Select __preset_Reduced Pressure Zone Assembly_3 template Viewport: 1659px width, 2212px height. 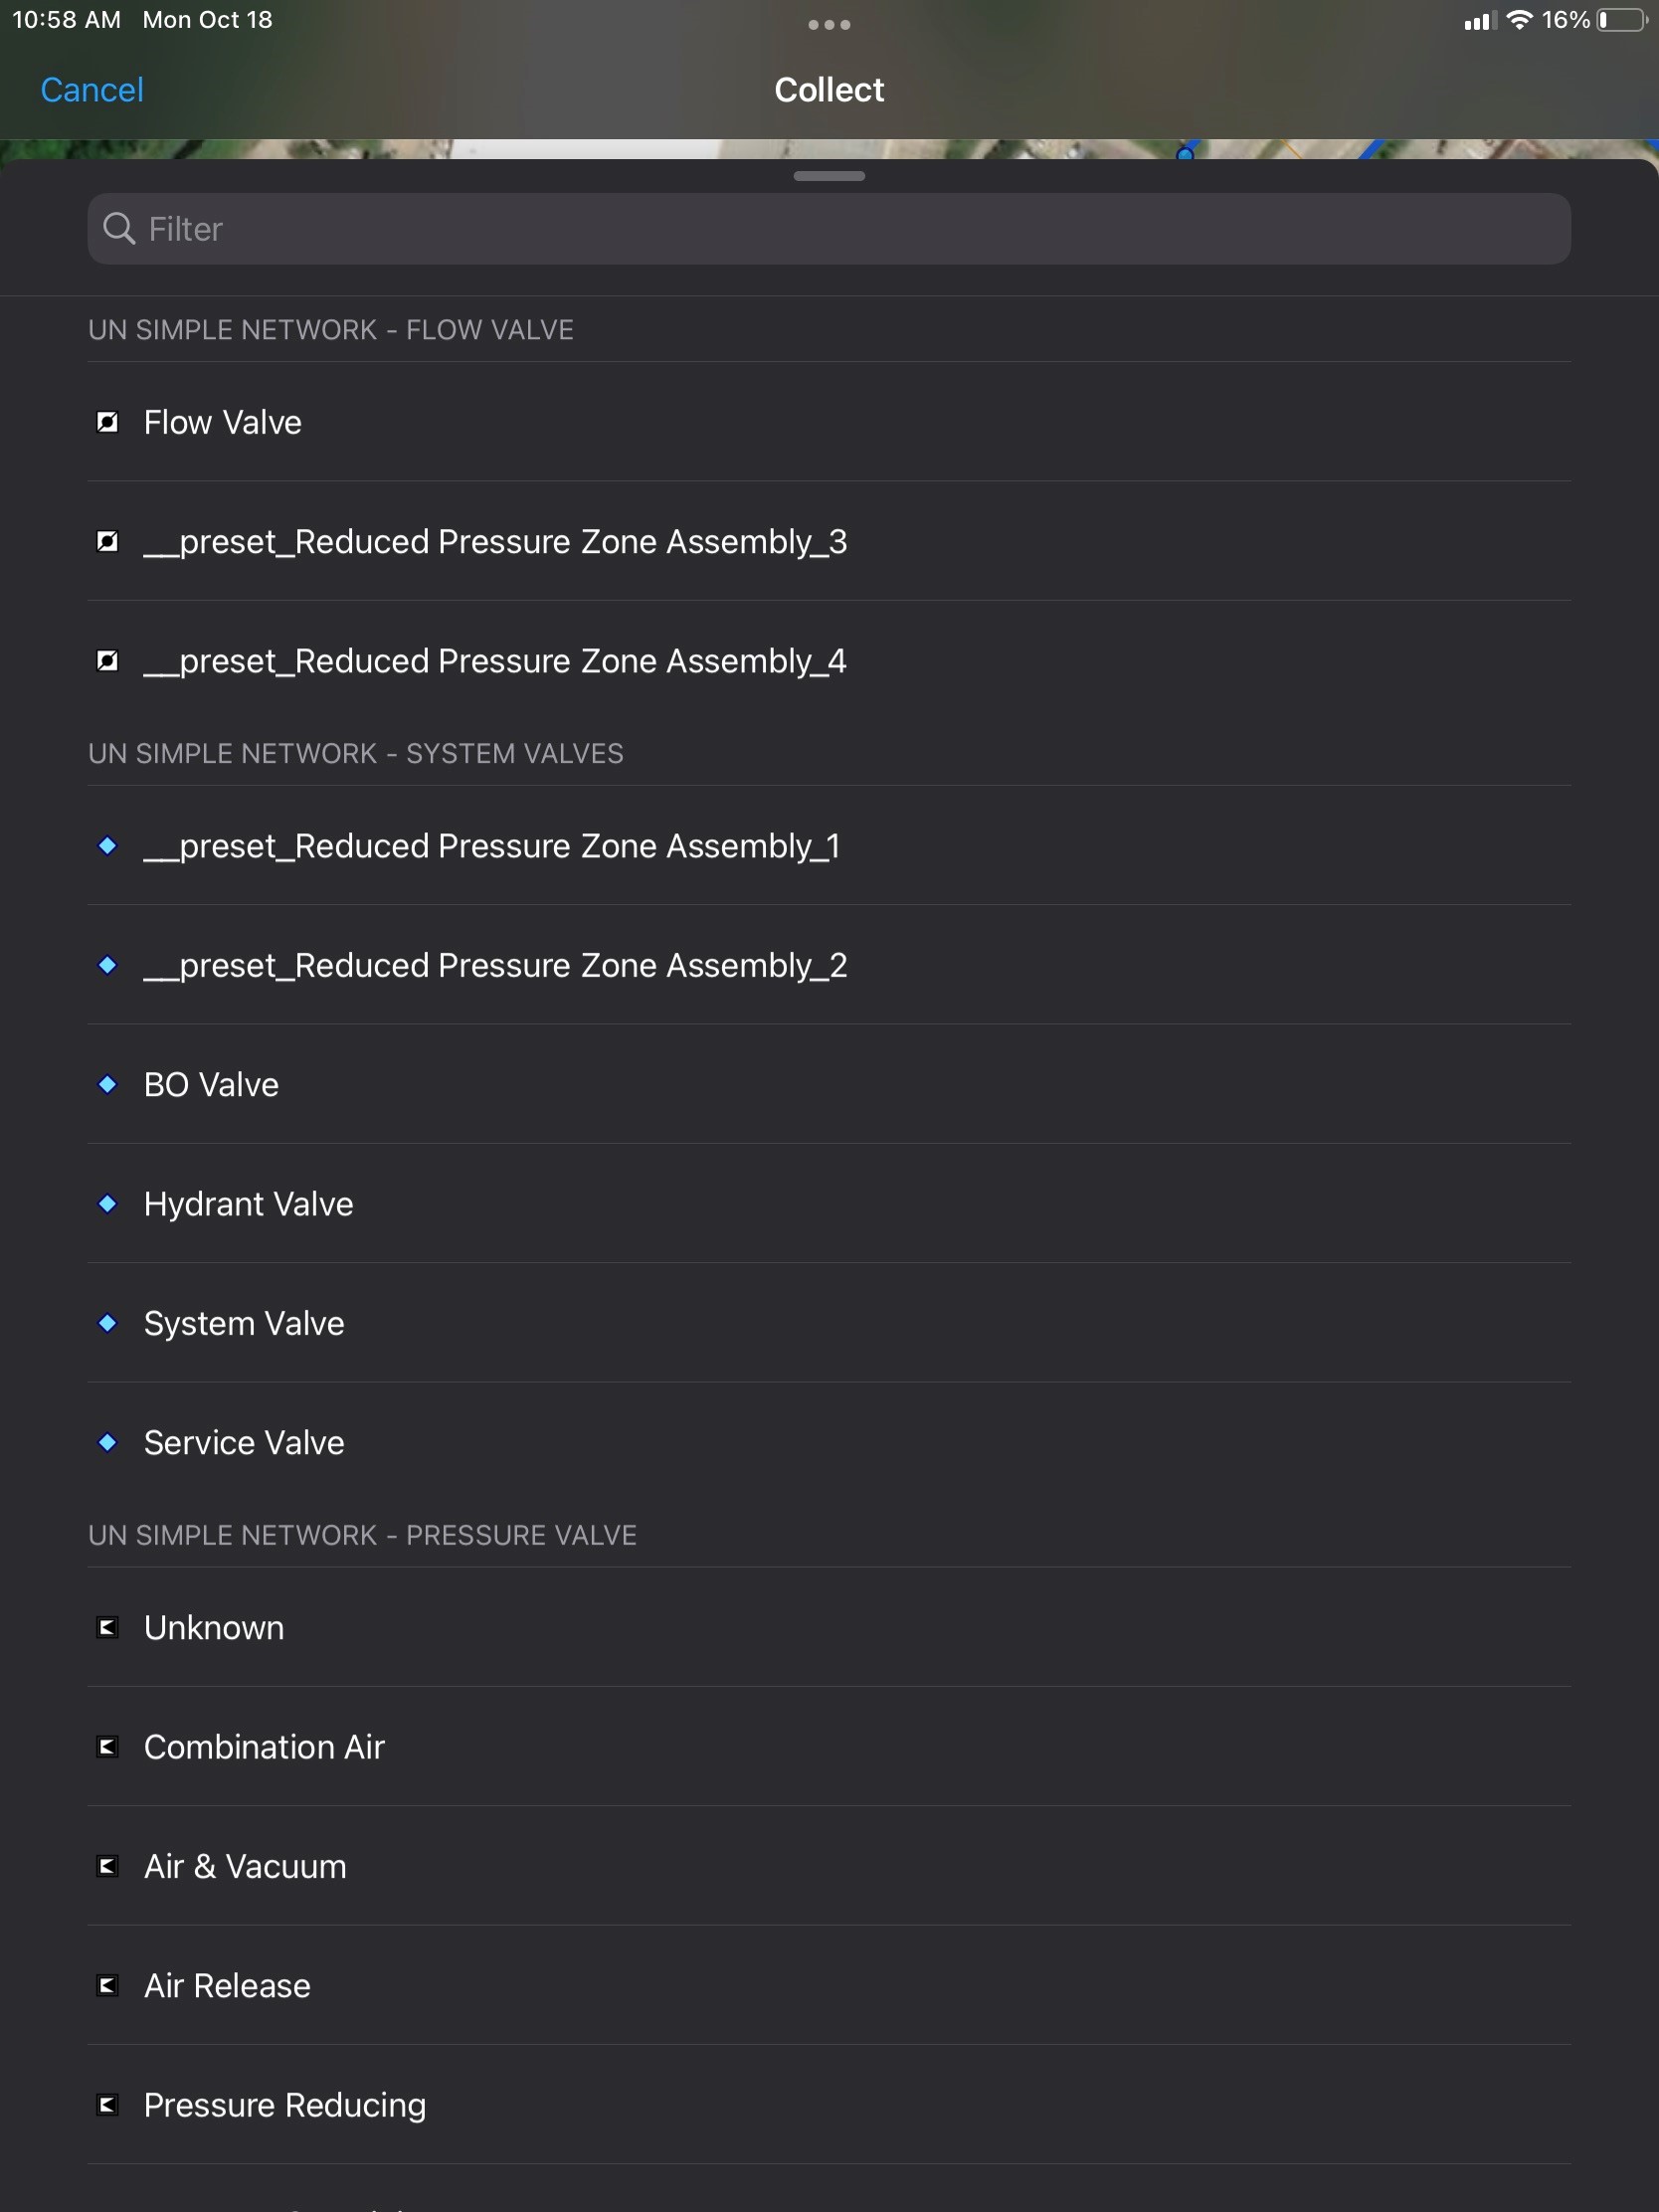point(829,541)
